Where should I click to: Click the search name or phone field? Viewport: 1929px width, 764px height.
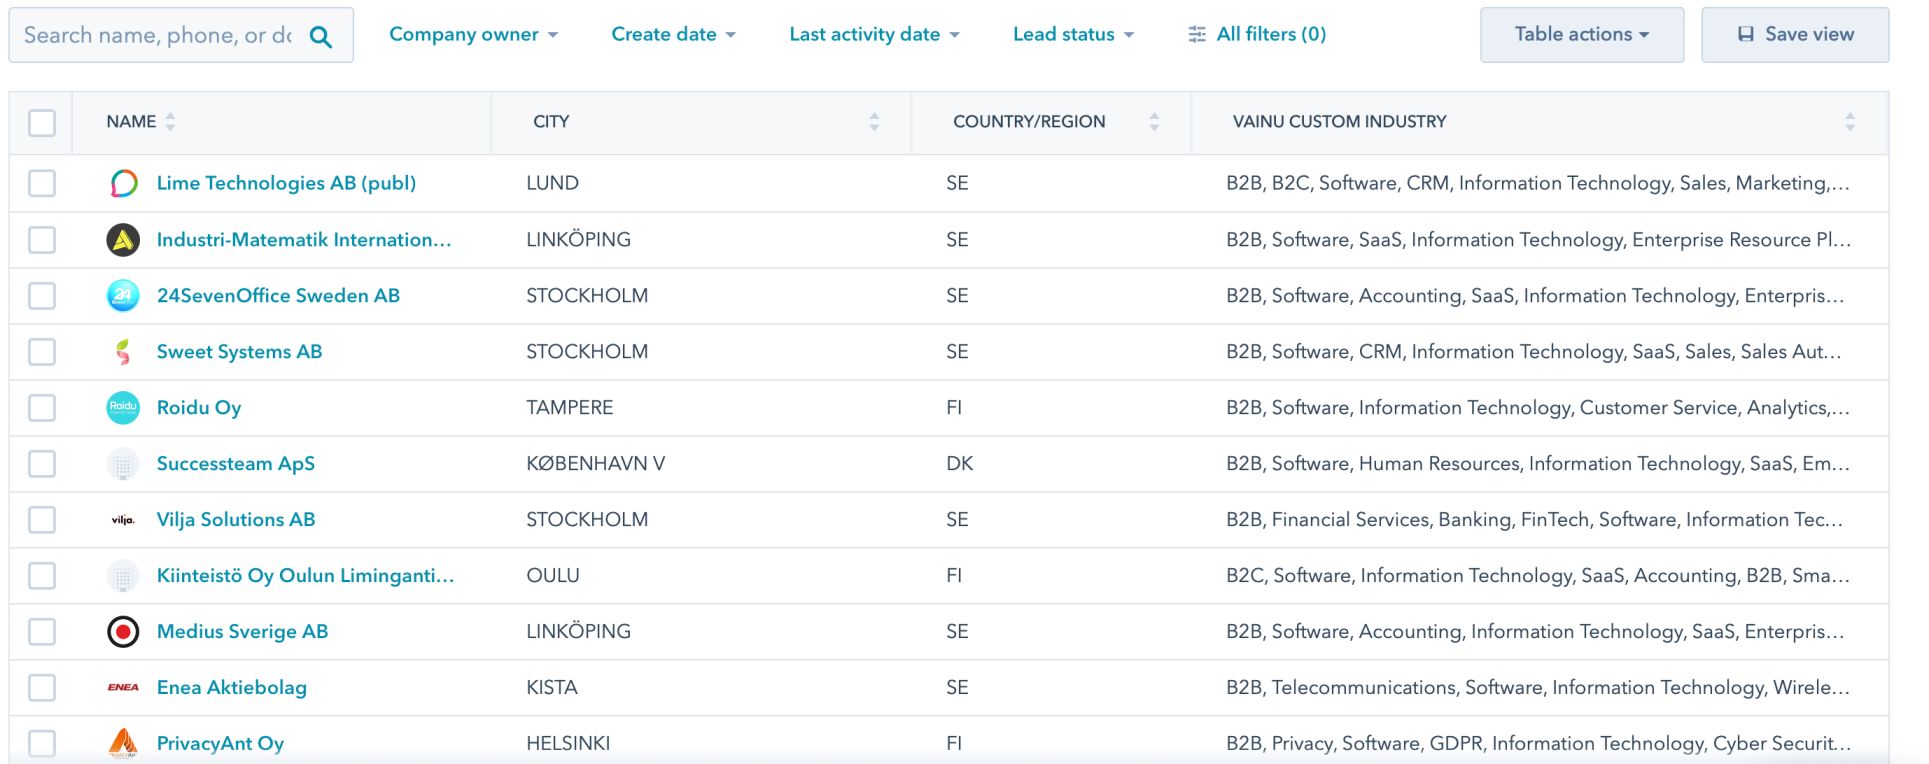158,36
